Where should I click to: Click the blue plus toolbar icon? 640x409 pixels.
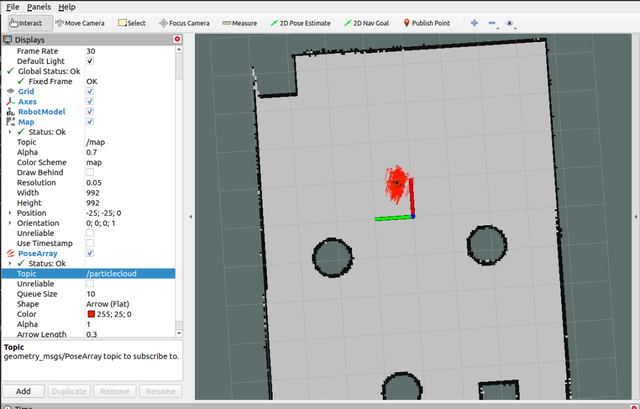474,23
